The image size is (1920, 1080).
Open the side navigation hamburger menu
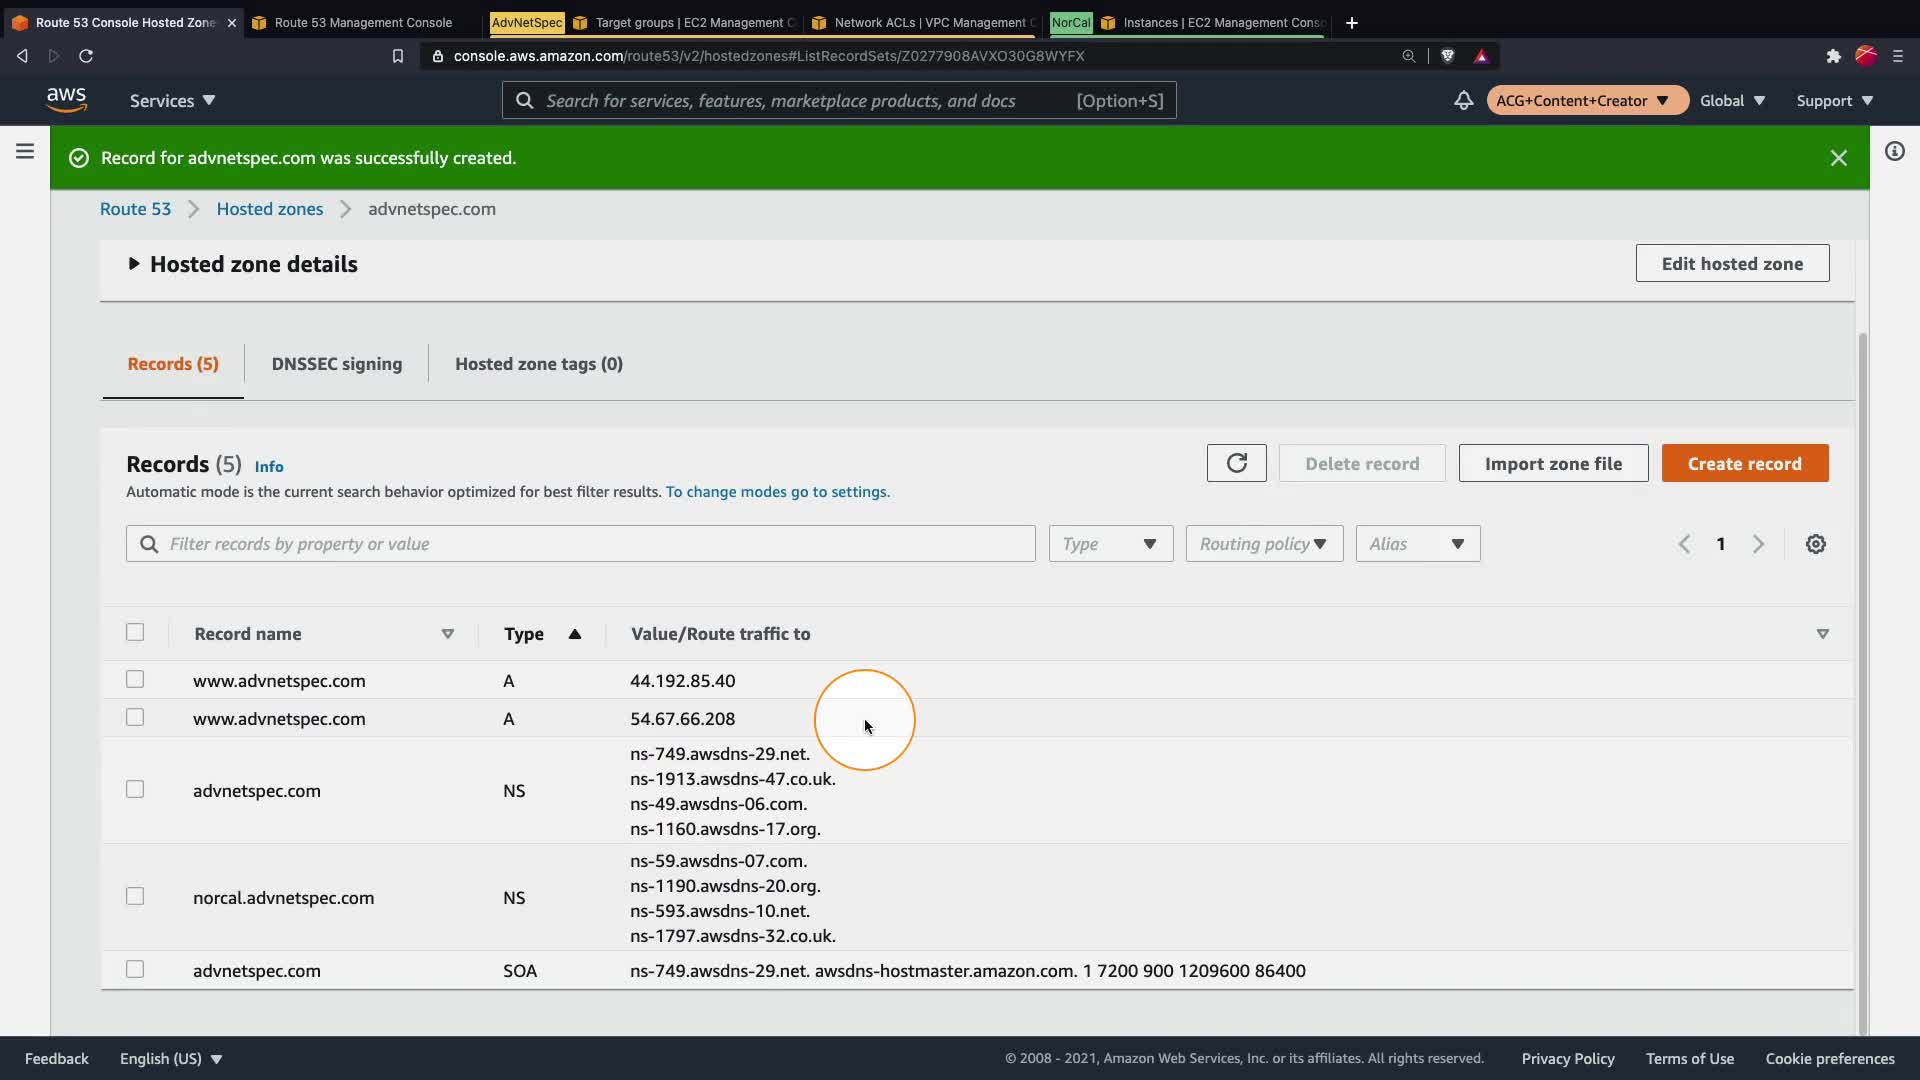click(x=25, y=151)
